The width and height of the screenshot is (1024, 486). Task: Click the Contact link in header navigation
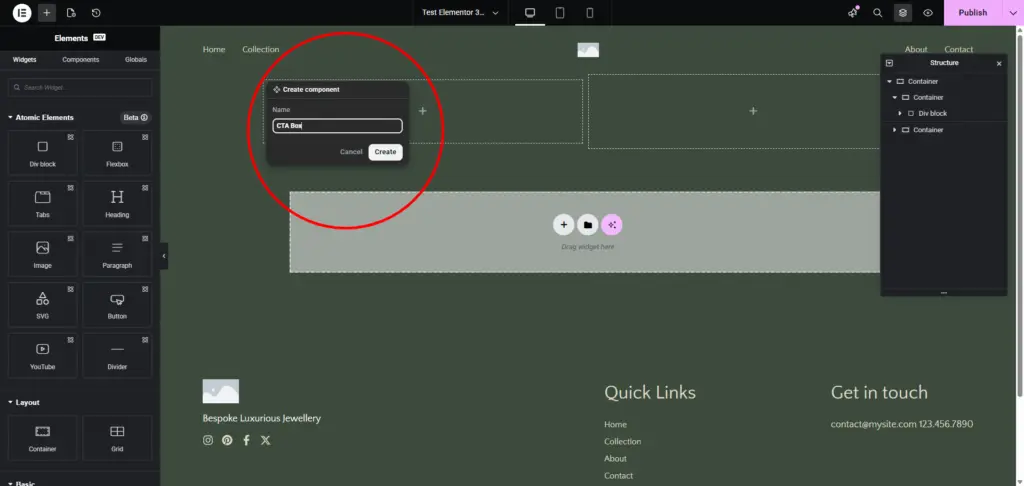click(959, 49)
